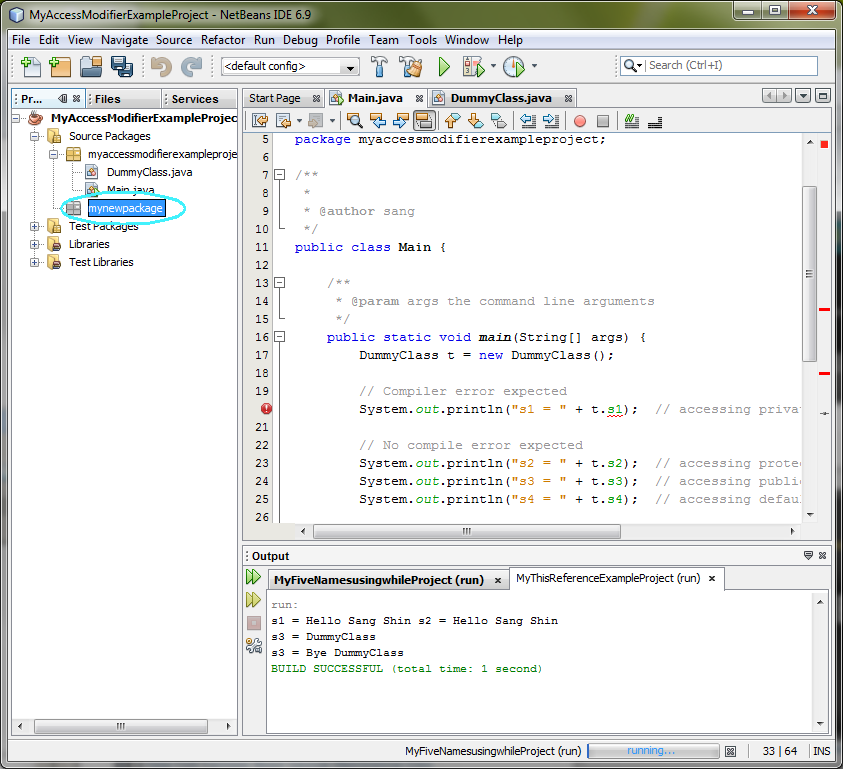Click the Search (Ctrl+I) field
Image resolution: width=843 pixels, height=769 pixels.
point(718,66)
